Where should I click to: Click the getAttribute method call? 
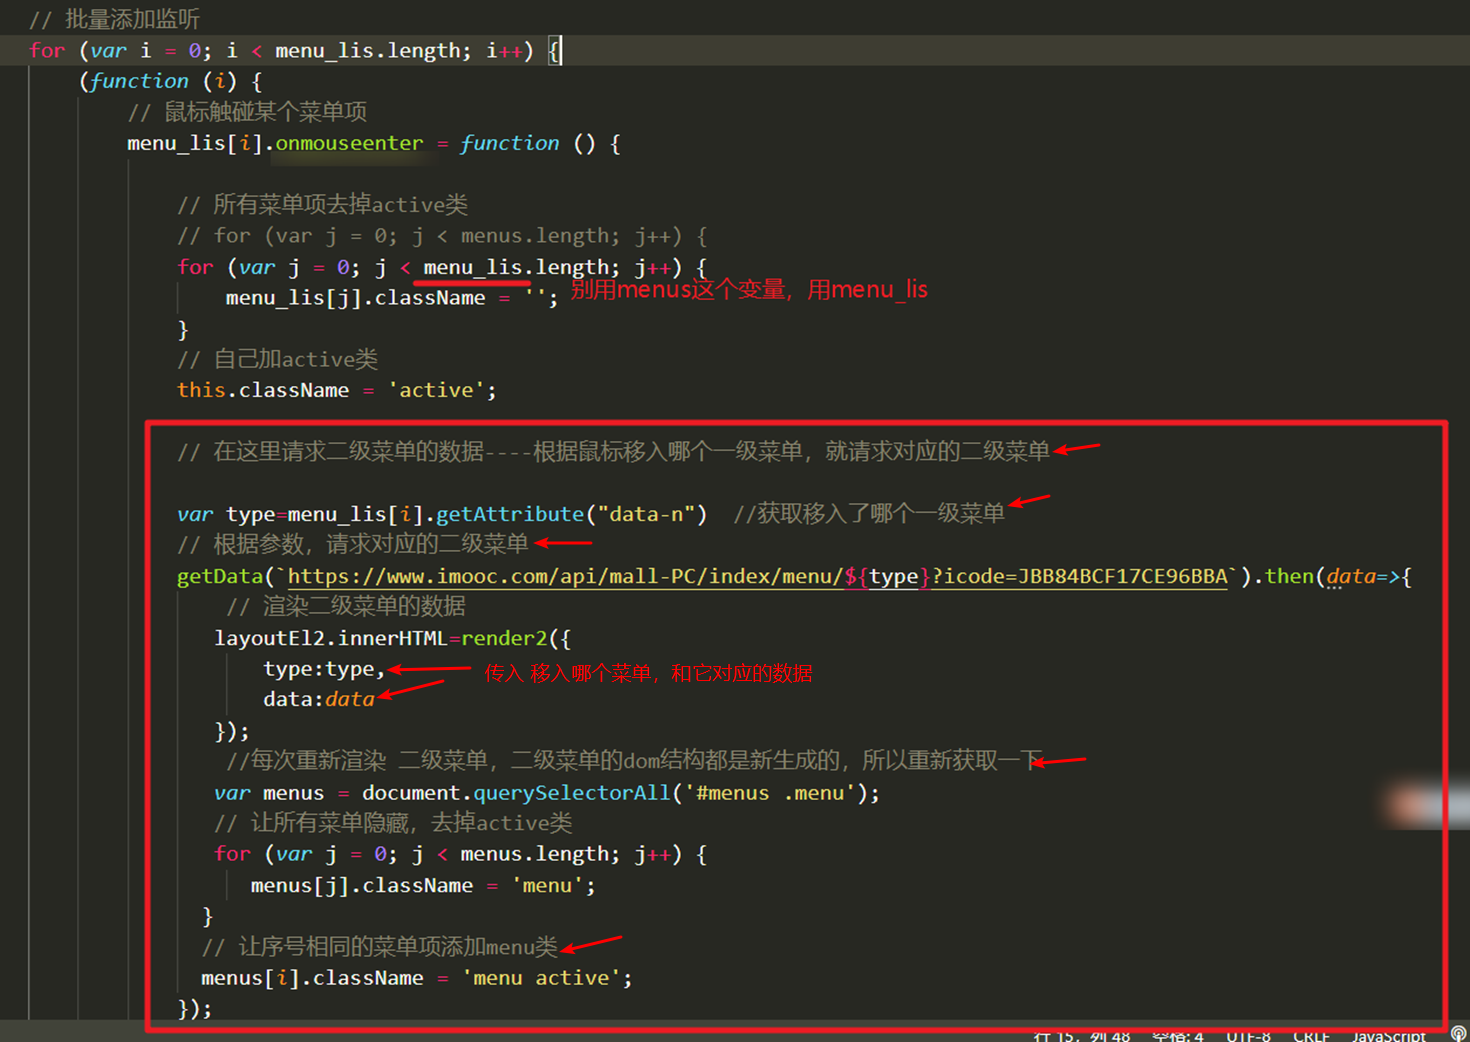510,514
